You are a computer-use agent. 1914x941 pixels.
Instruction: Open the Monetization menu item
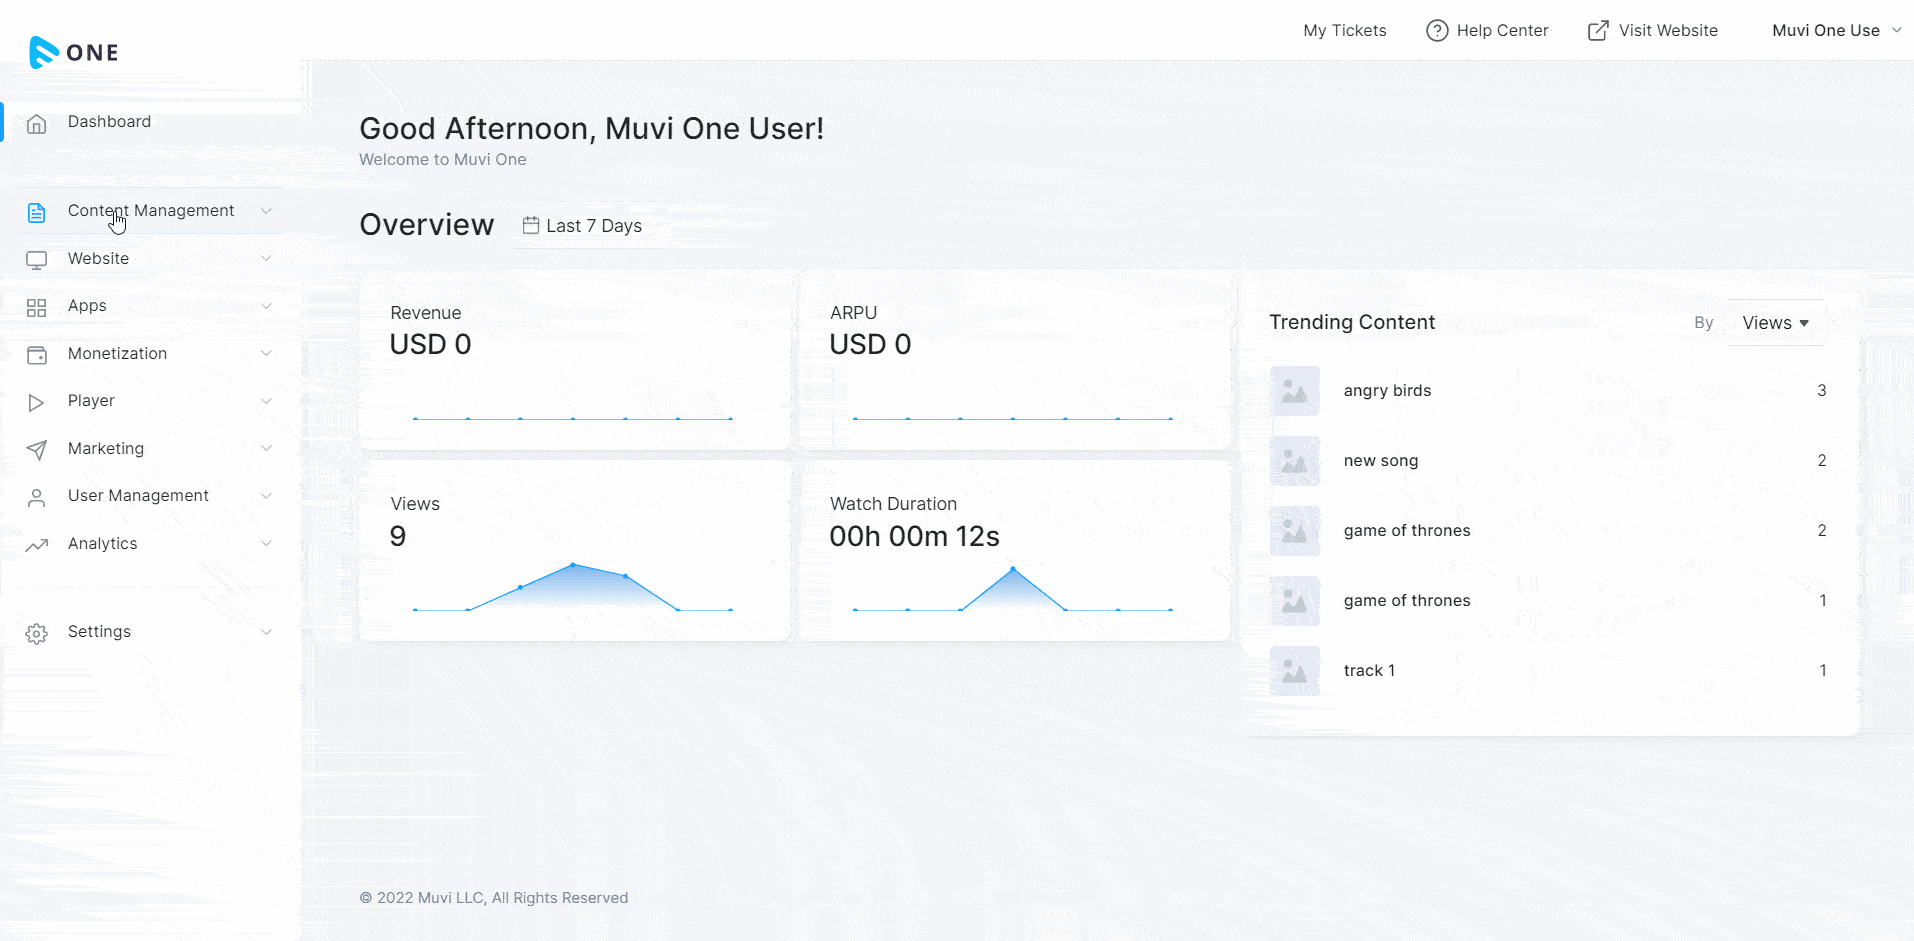(117, 353)
